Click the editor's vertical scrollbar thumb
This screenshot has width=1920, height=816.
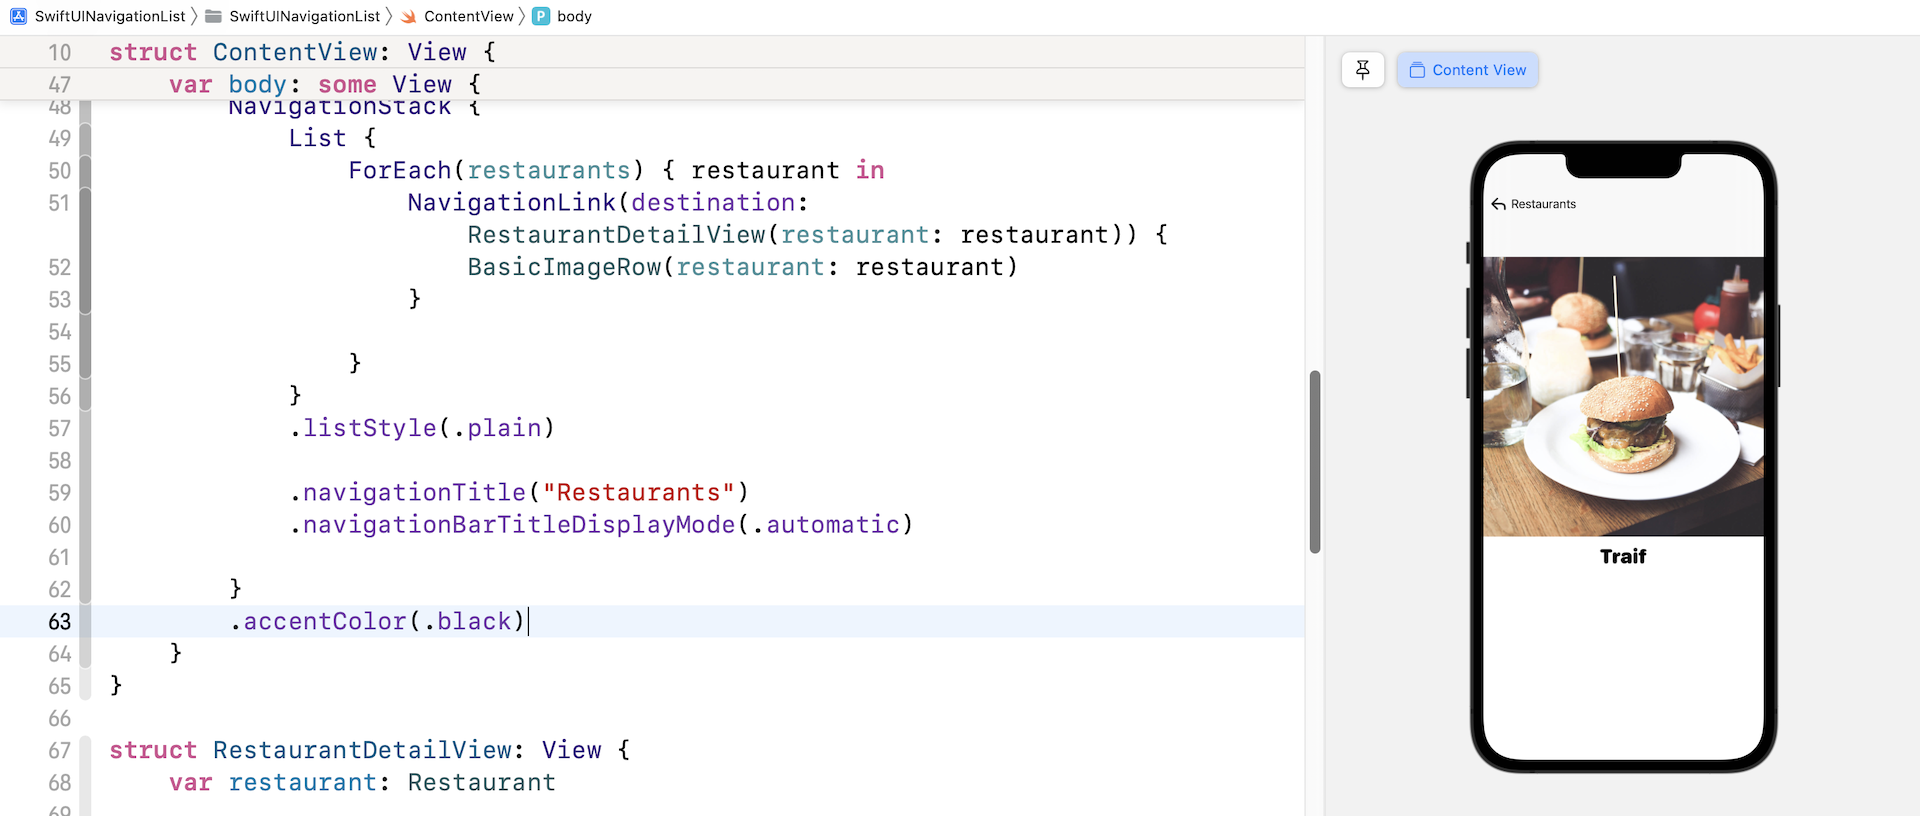tap(1315, 462)
